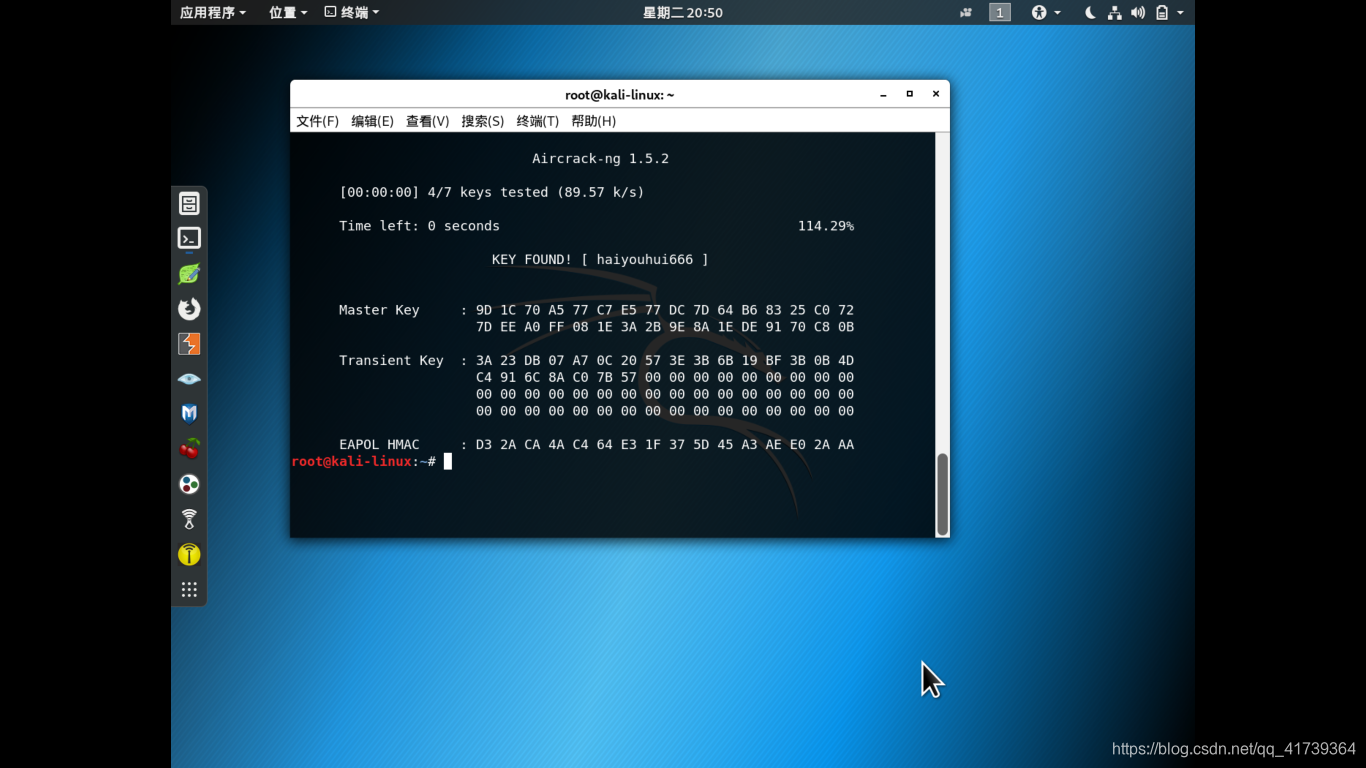Image resolution: width=1366 pixels, height=768 pixels.
Task: Minimize the terminal window
Action: click(x=883, y=95)
